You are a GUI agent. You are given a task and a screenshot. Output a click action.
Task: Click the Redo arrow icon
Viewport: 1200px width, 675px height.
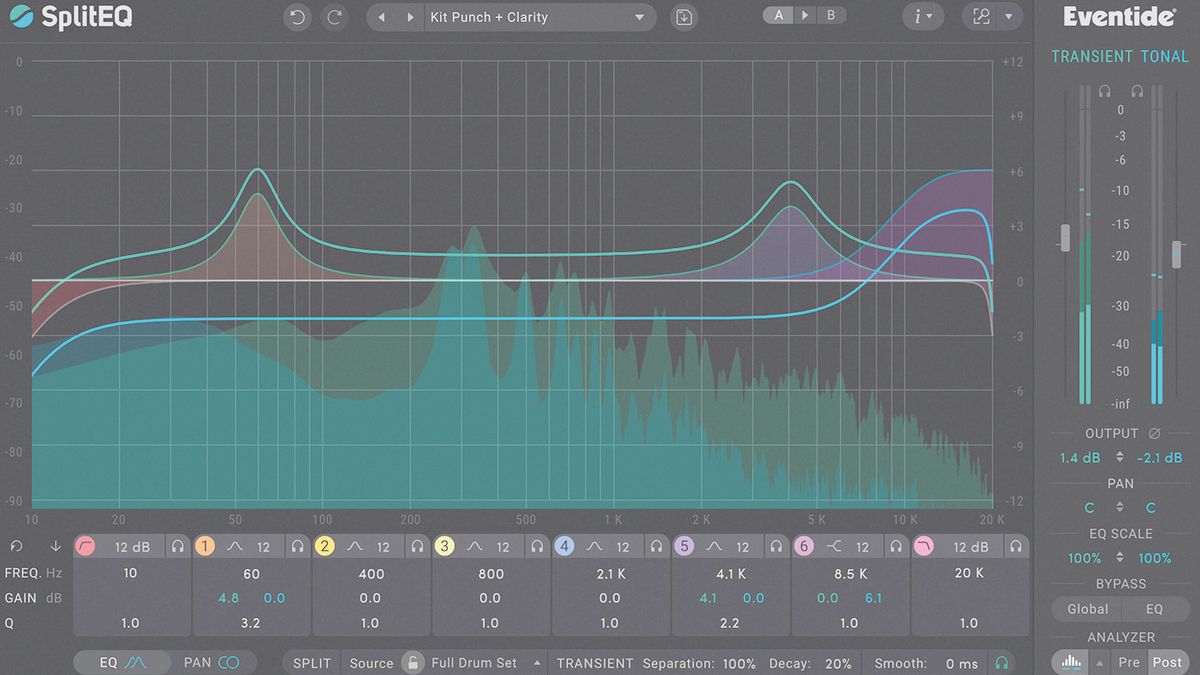[334, 17]
